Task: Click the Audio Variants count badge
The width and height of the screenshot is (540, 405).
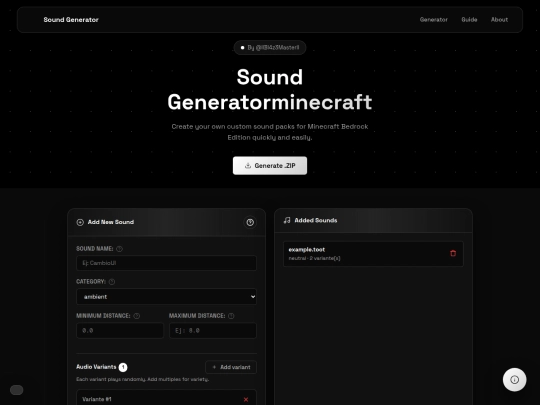Action: (x=123, y=367)
